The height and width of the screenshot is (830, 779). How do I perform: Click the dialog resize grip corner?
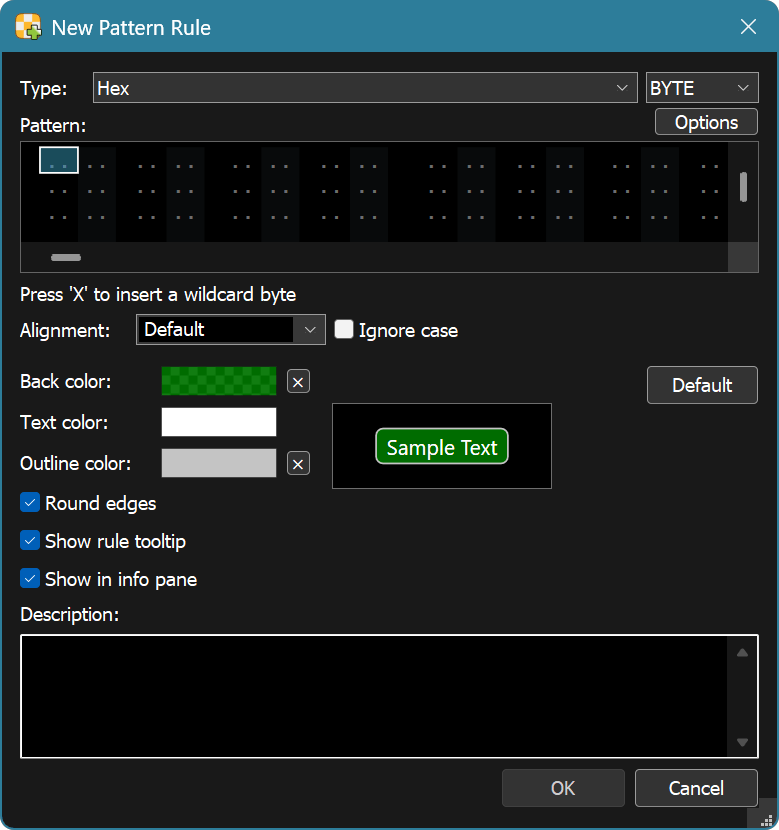click(766, 820)
